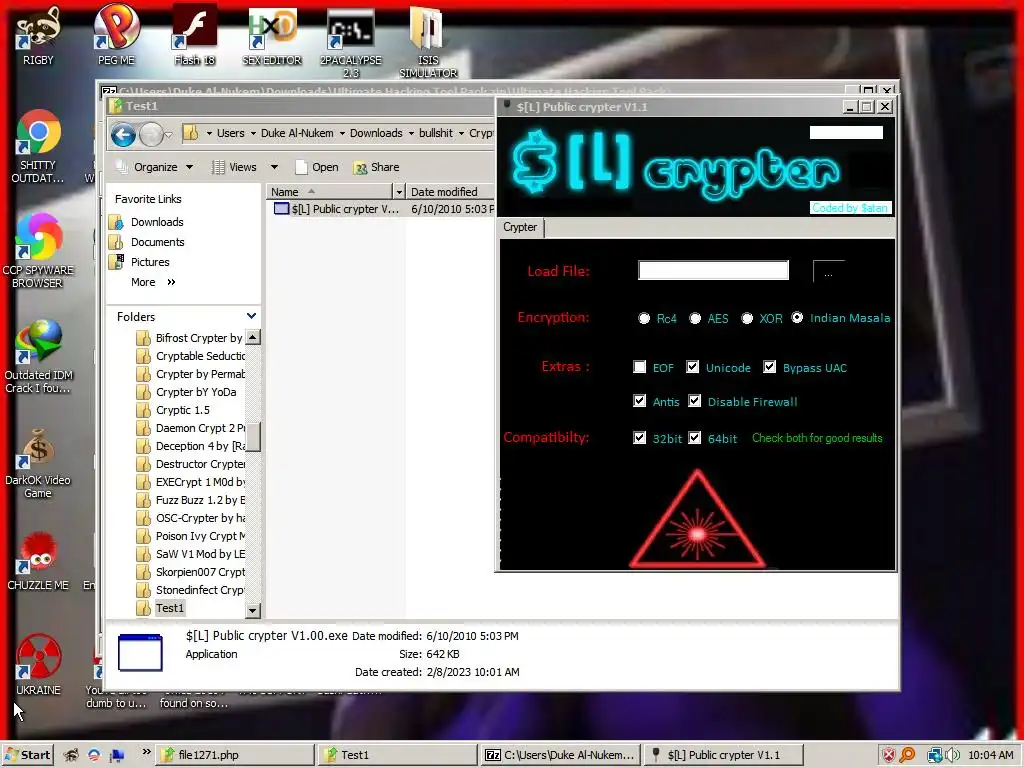The height and width of the screenshot is (768, 1024).
Task: Open Name column filter dropdown
Action: pos(399,192)
